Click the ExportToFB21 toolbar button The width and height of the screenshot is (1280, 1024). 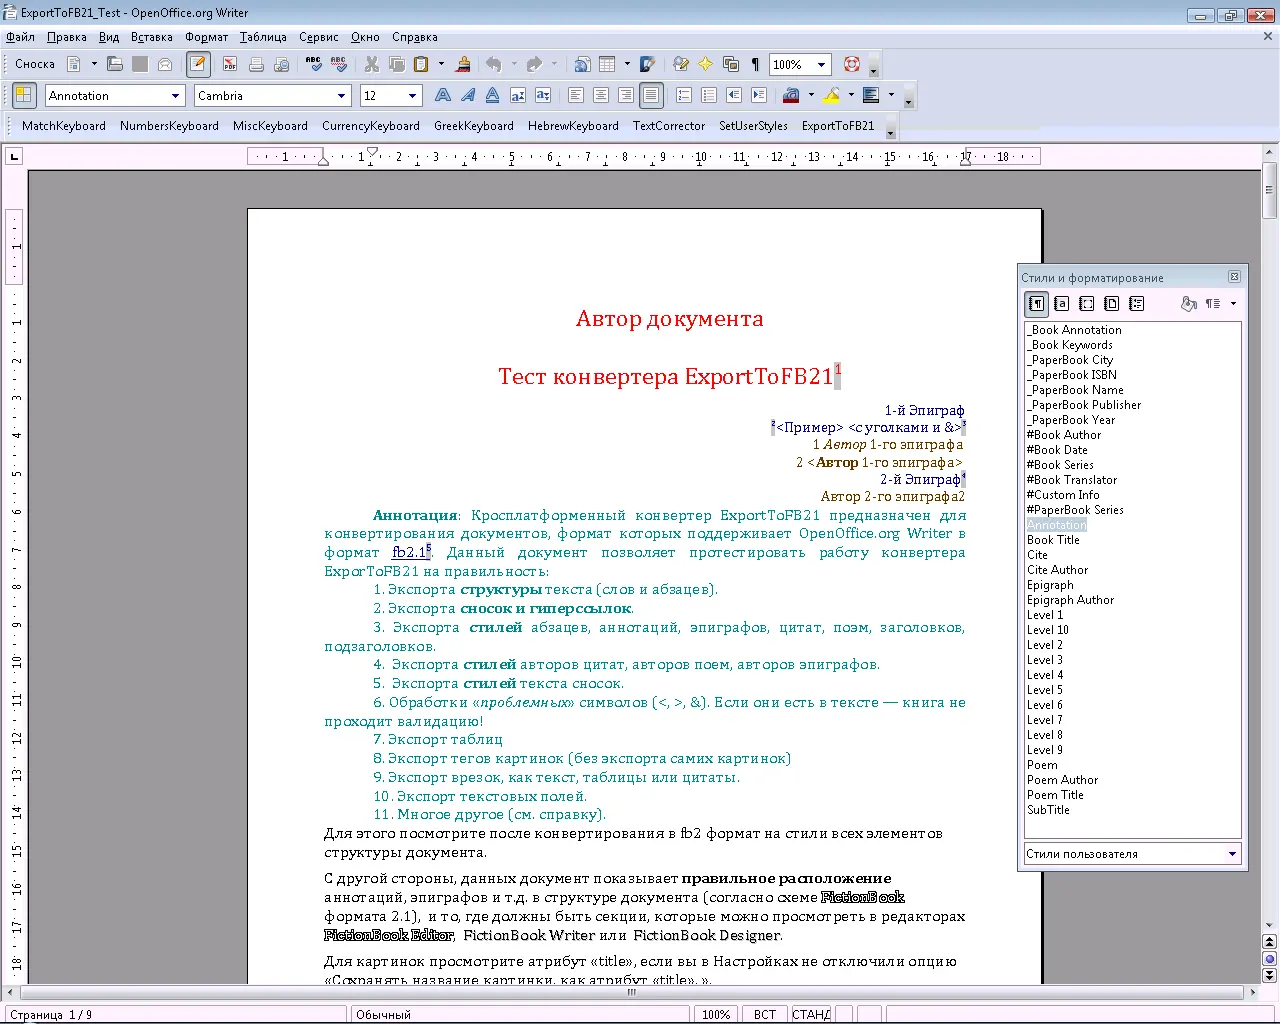point(838,126)
